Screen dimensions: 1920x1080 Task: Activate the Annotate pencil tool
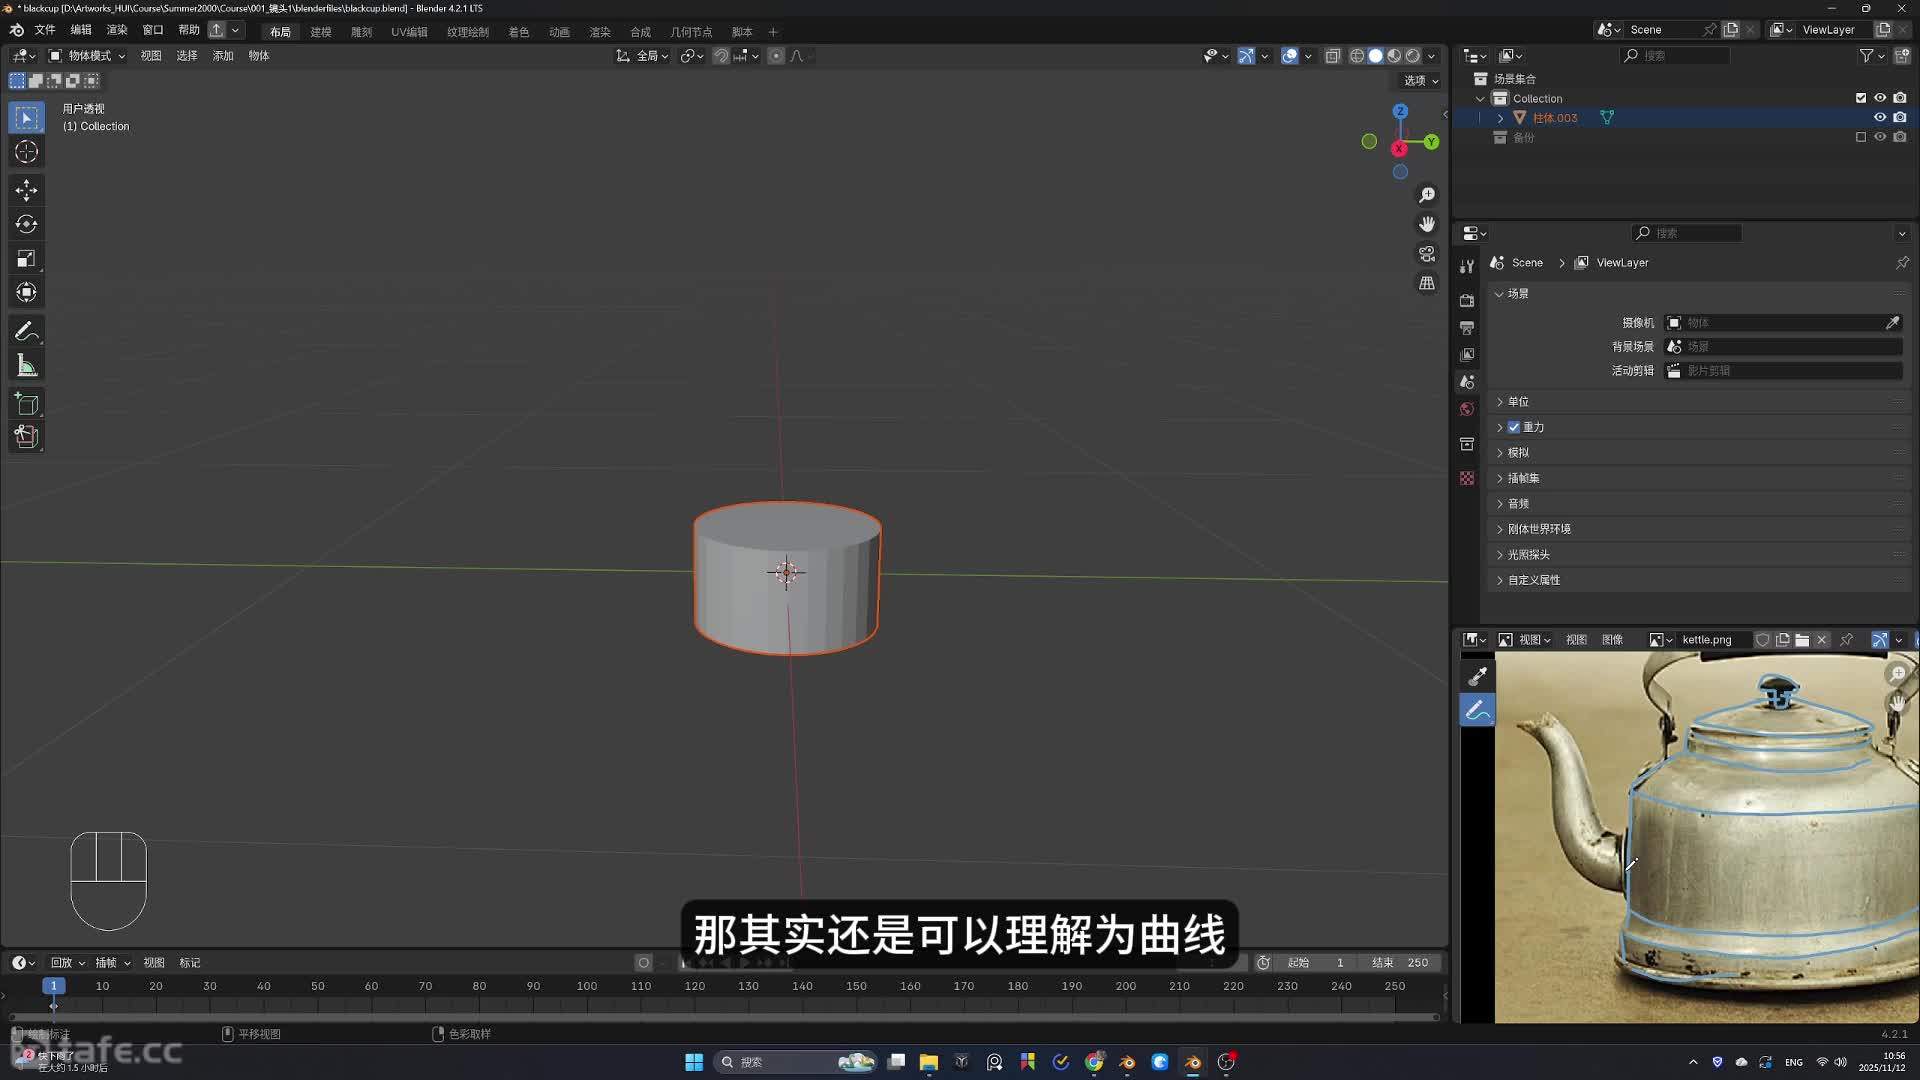[x=27, y=331]
